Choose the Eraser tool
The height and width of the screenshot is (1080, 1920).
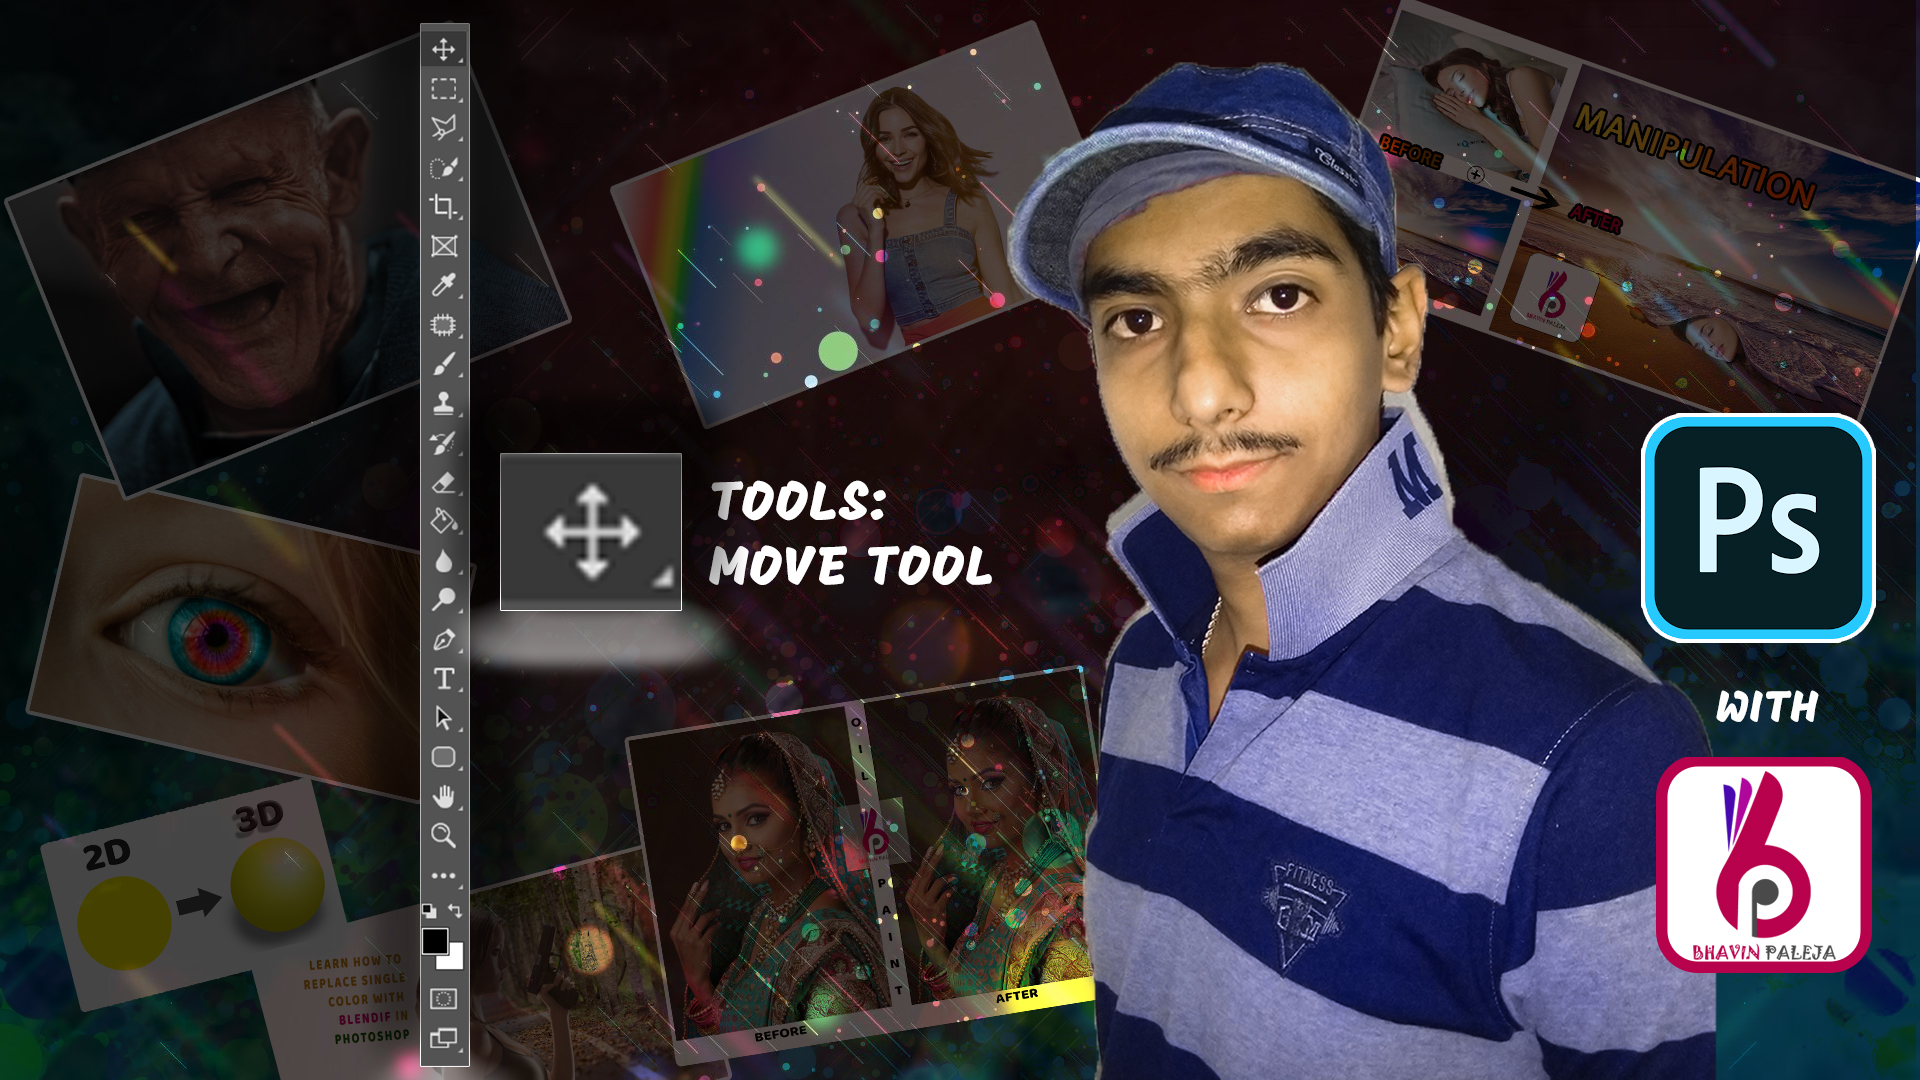pyautogui.click(x=444, y=482)
